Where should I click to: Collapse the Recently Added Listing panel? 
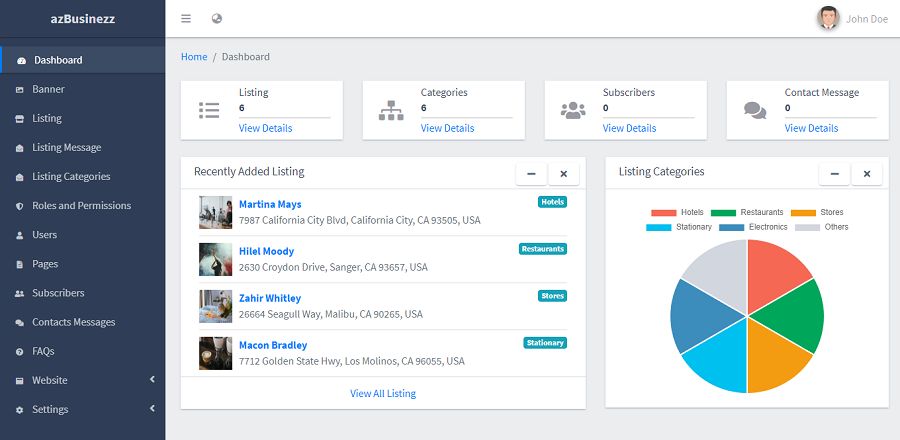(x=531, y=174)
